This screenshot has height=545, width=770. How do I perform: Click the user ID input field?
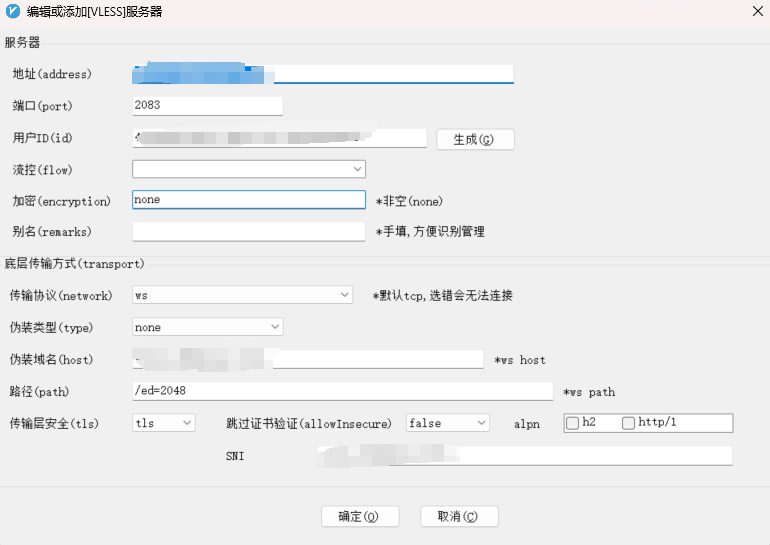click(x=279, y=138)
